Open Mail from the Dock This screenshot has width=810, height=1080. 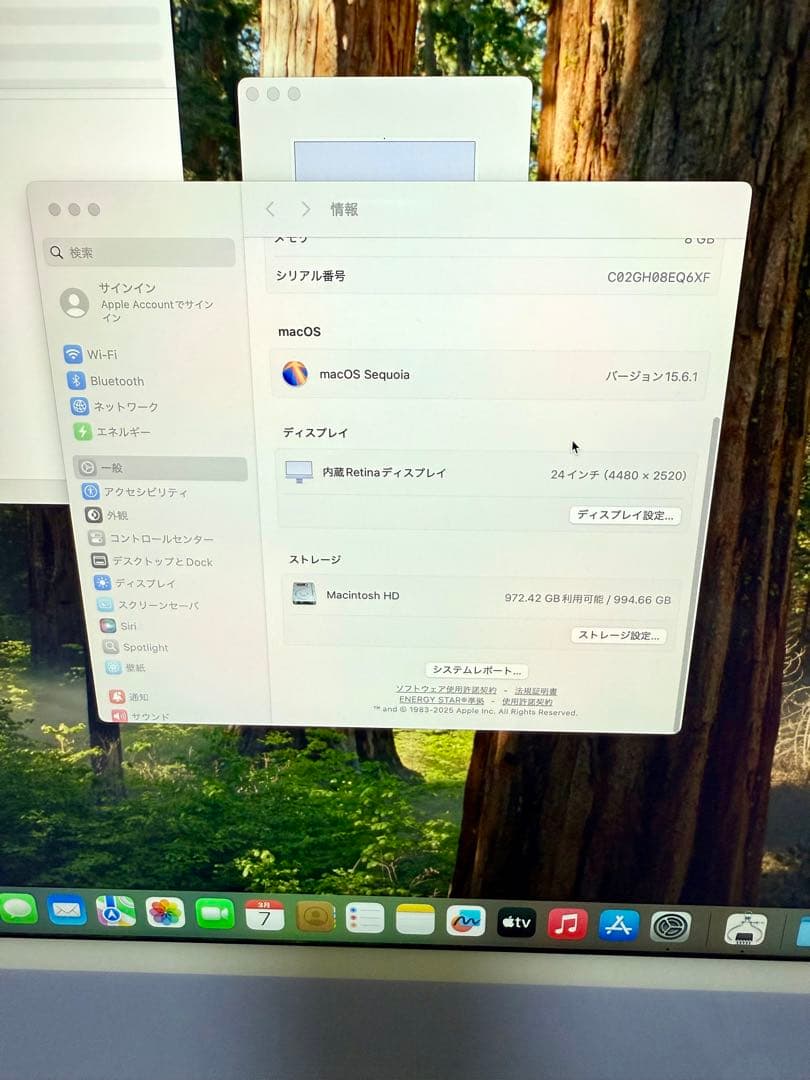[67, 910]
